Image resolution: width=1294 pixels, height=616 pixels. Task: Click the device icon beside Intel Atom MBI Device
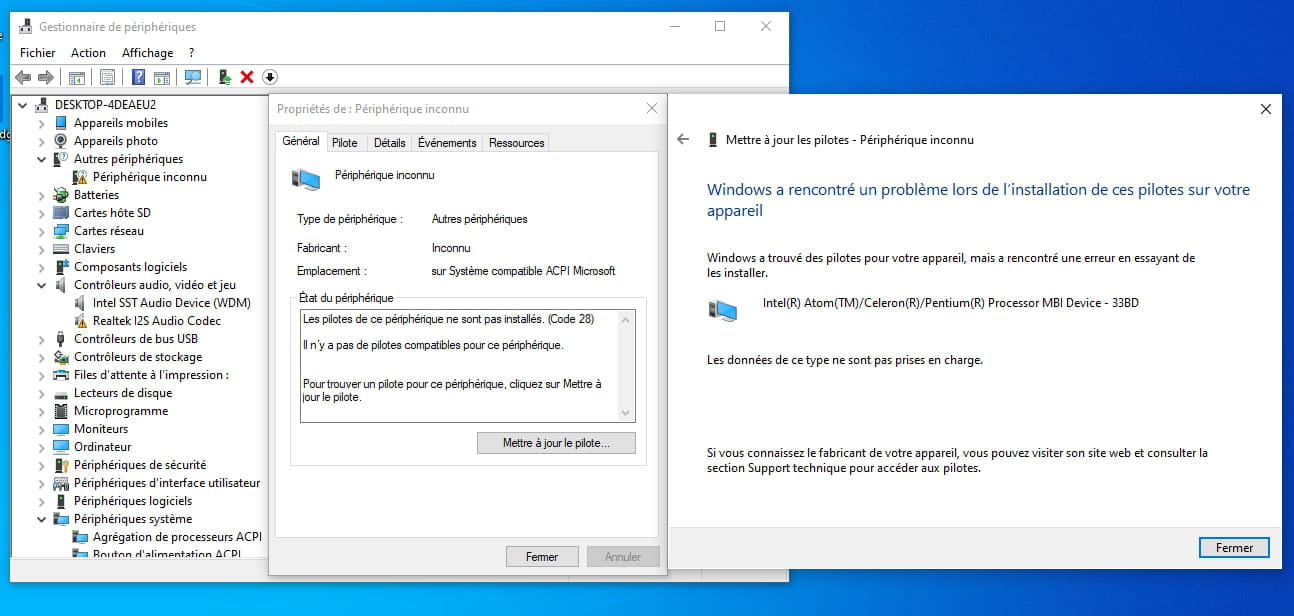coord(722,310)
